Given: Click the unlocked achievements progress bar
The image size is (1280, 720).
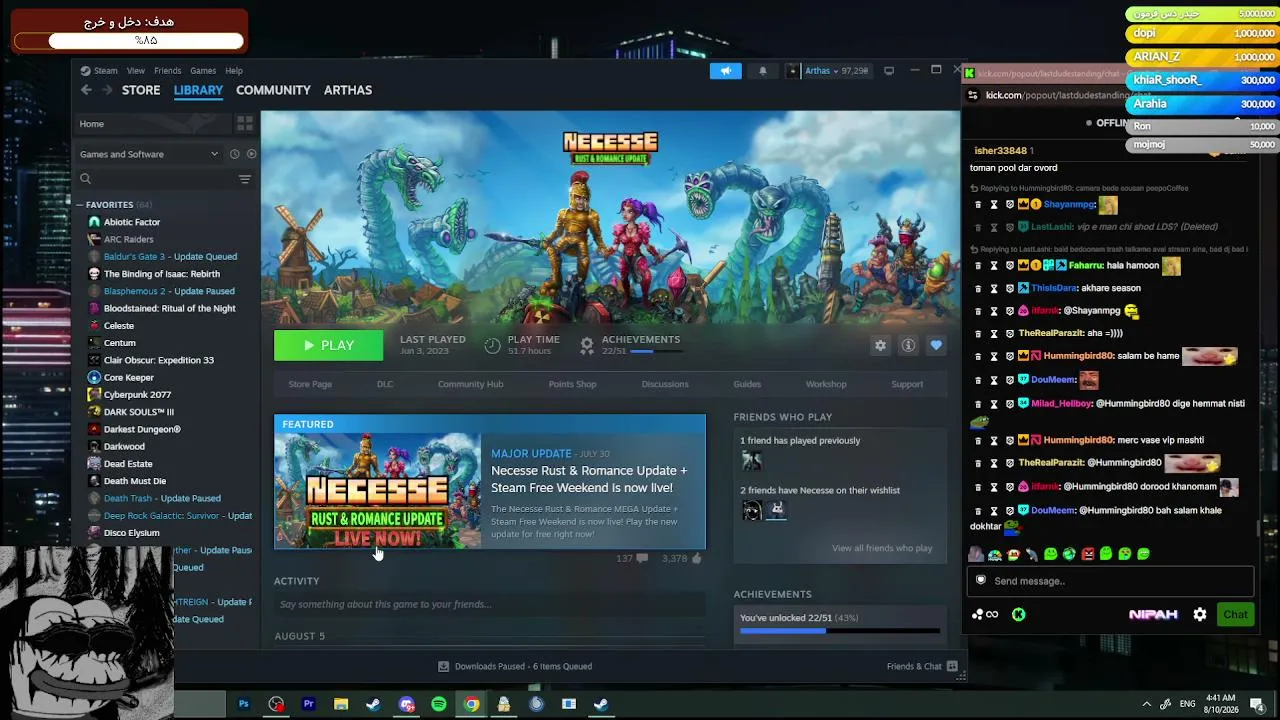Looking at the screenshot, I should (840, 631).
